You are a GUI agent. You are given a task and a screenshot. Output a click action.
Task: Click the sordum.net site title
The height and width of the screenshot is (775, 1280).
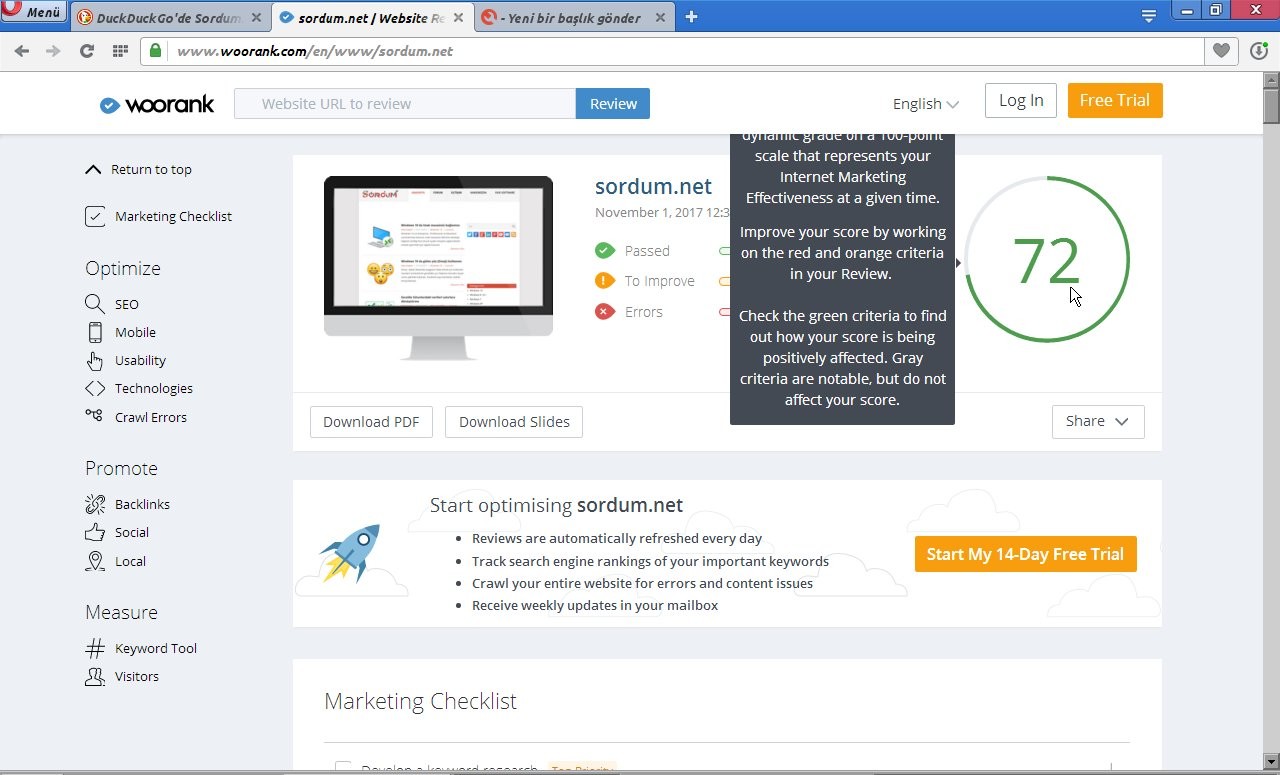tap(653, 187)
